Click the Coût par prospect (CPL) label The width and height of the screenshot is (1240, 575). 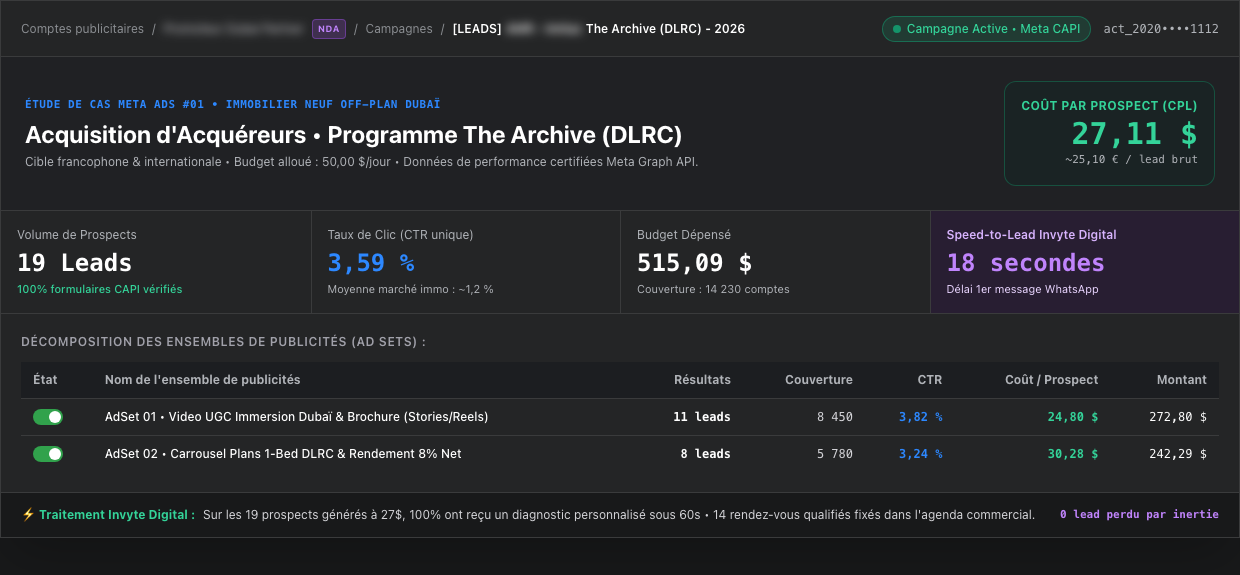point(1109,105)
